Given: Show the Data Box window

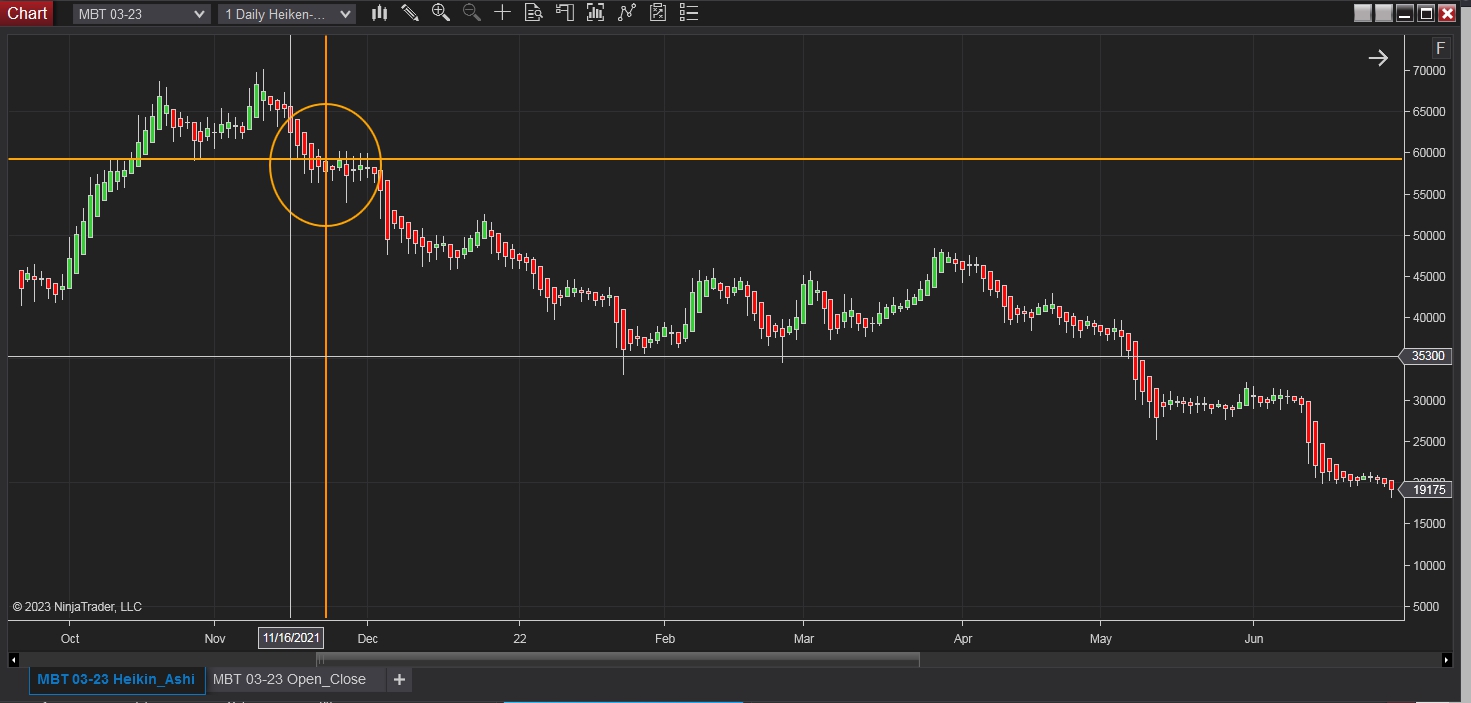Looking at the screenshot, I should tap(534, 13).
